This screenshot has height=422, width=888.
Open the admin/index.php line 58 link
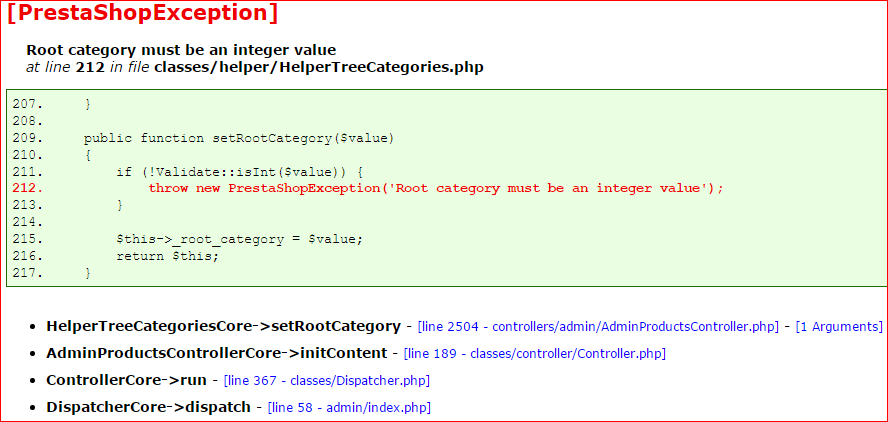[349, 407]
